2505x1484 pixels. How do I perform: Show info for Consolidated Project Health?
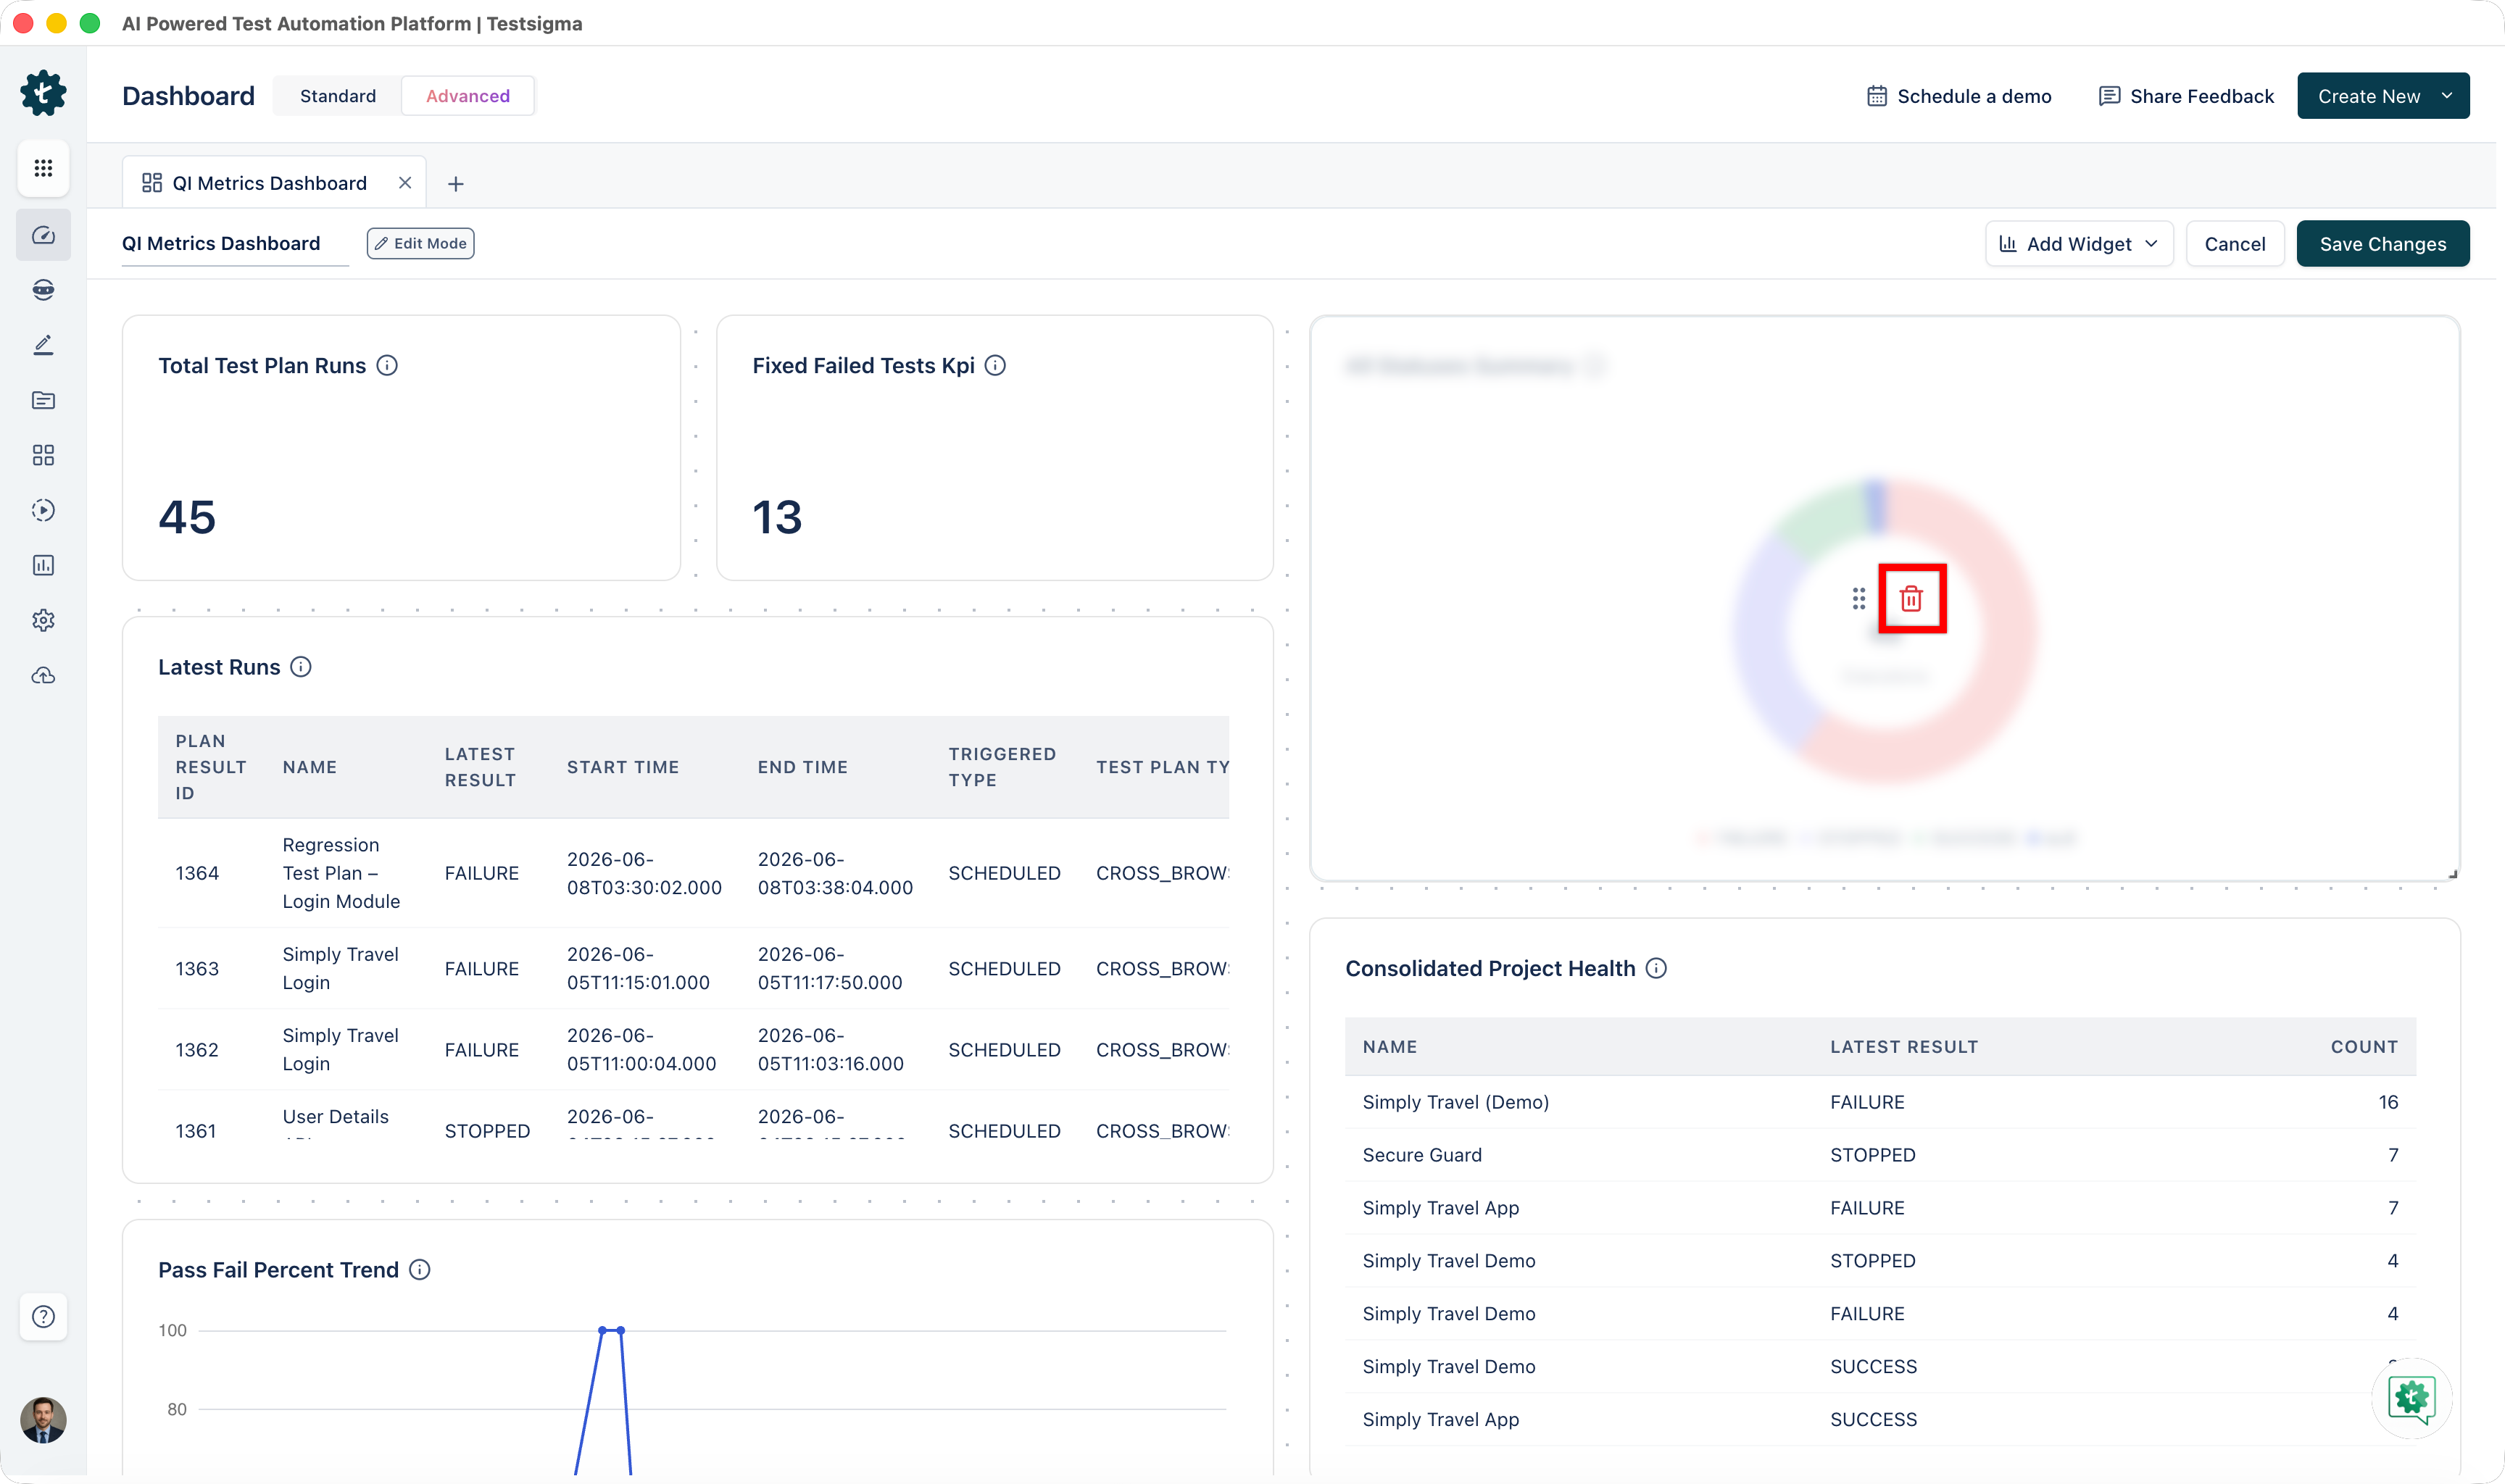click(x=1657, y=968)
